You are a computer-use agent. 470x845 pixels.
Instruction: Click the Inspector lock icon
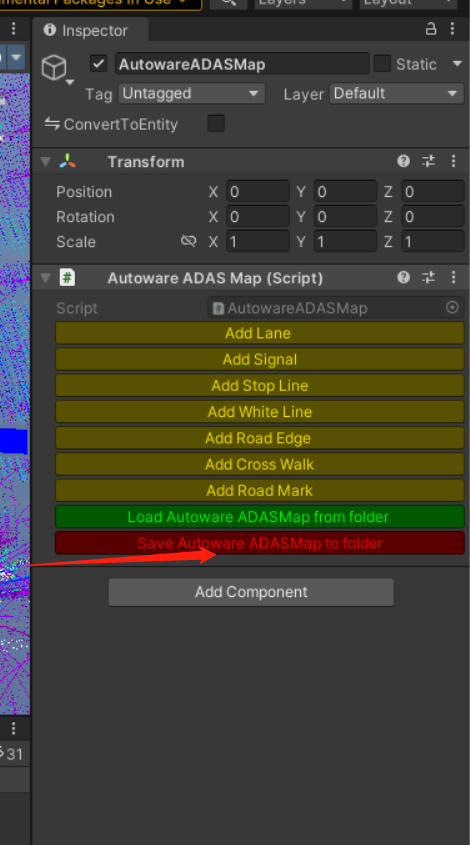(431, 29)
